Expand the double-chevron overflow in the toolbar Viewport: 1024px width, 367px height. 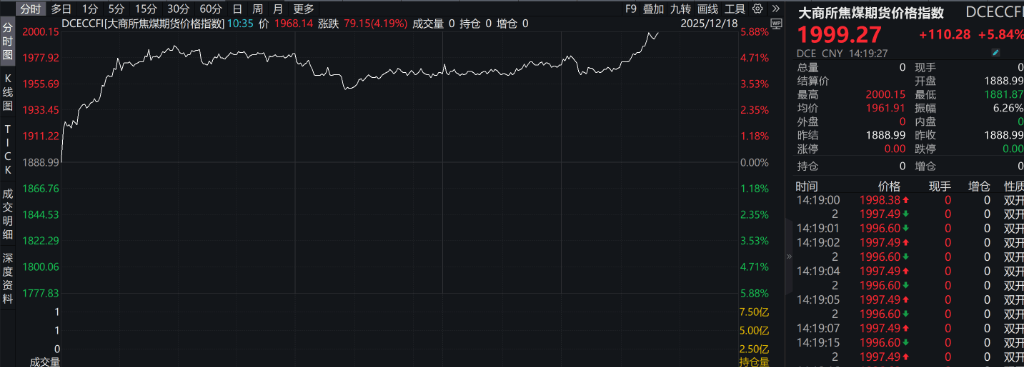tap(775, 8)
